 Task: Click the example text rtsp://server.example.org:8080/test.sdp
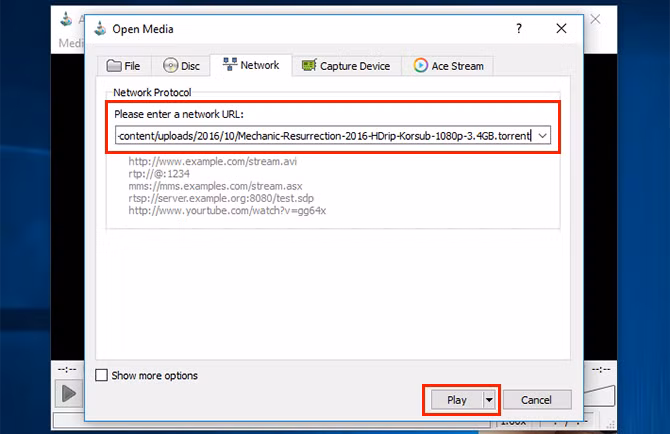click(221, 199)
